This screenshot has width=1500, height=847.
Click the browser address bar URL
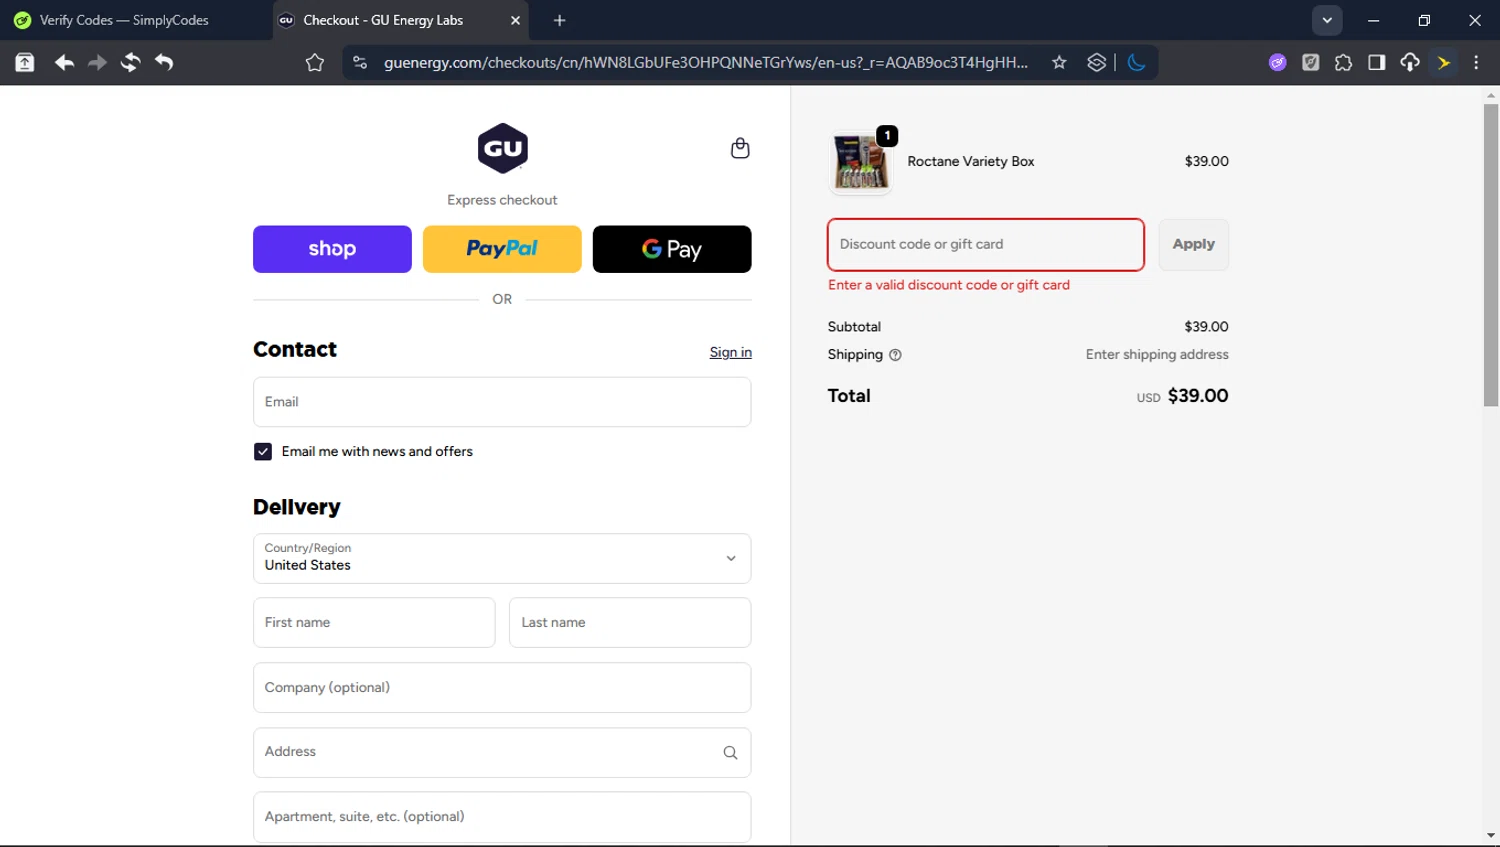[x=705, y=62]
